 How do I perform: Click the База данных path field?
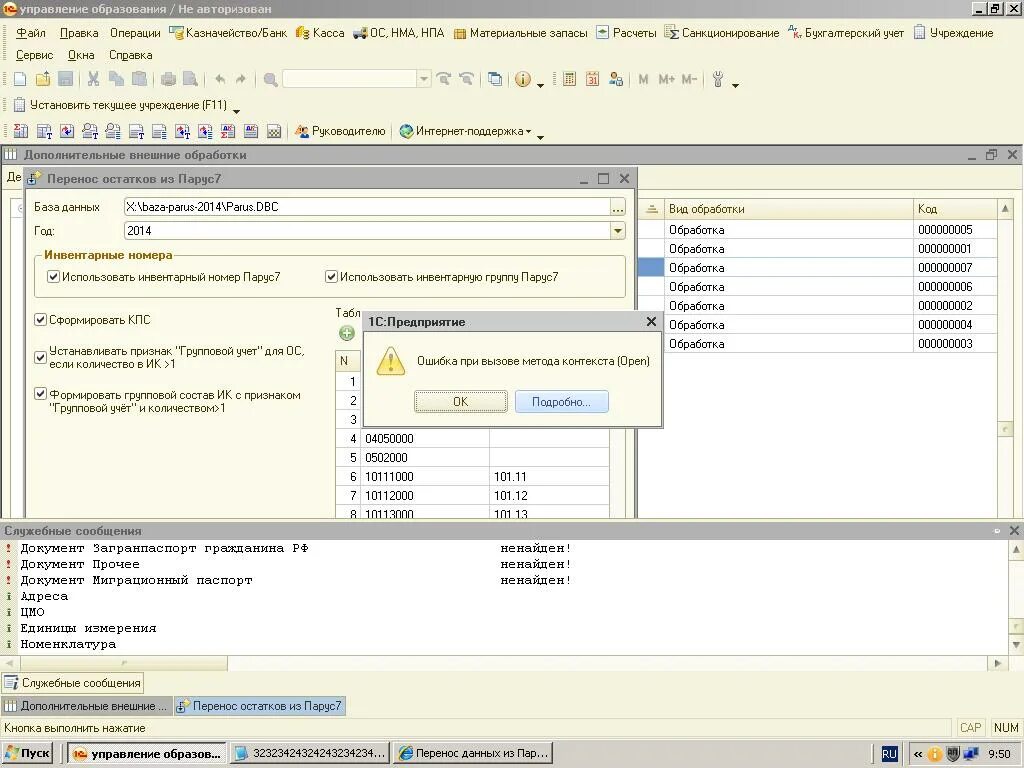(366, 207)
